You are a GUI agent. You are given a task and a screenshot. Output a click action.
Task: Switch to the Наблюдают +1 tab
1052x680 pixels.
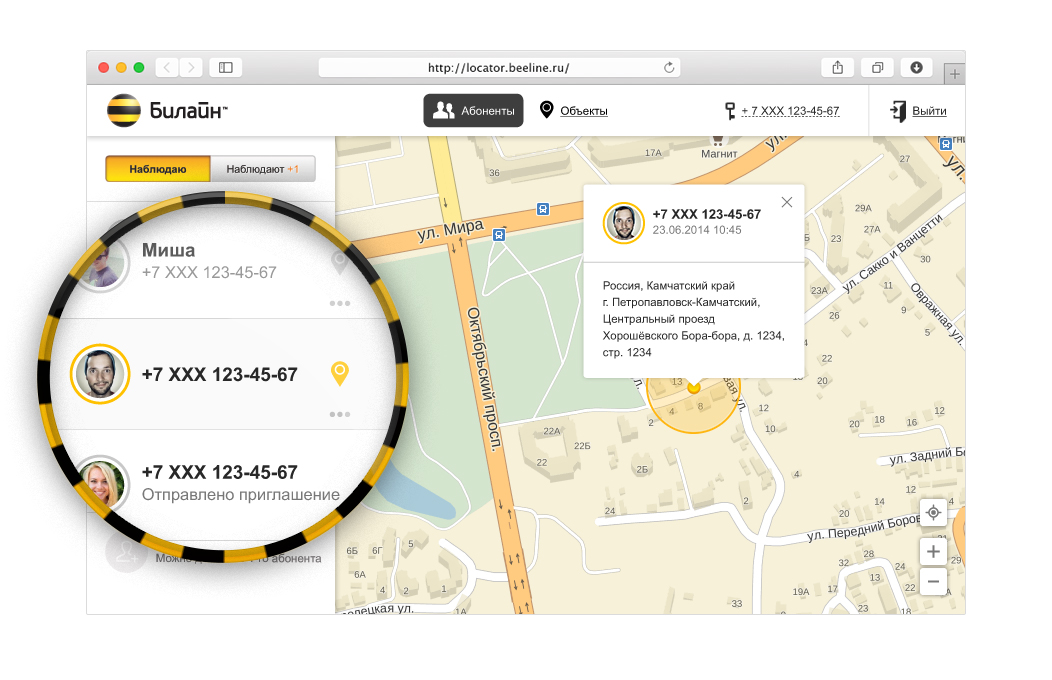tap(262, 169)
